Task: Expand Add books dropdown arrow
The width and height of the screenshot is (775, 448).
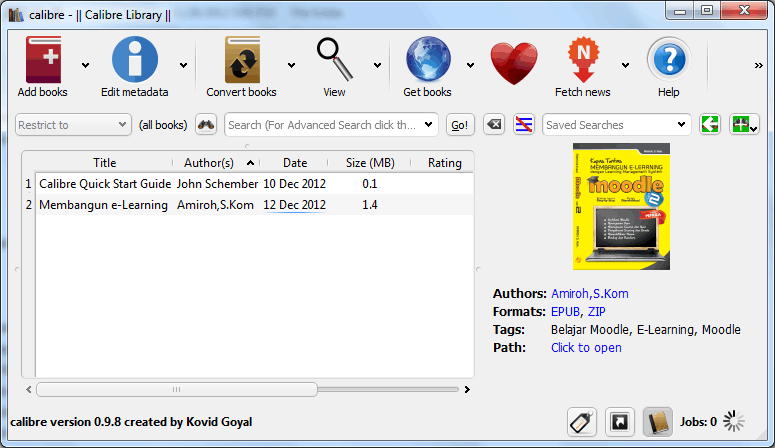Action: 86,65
